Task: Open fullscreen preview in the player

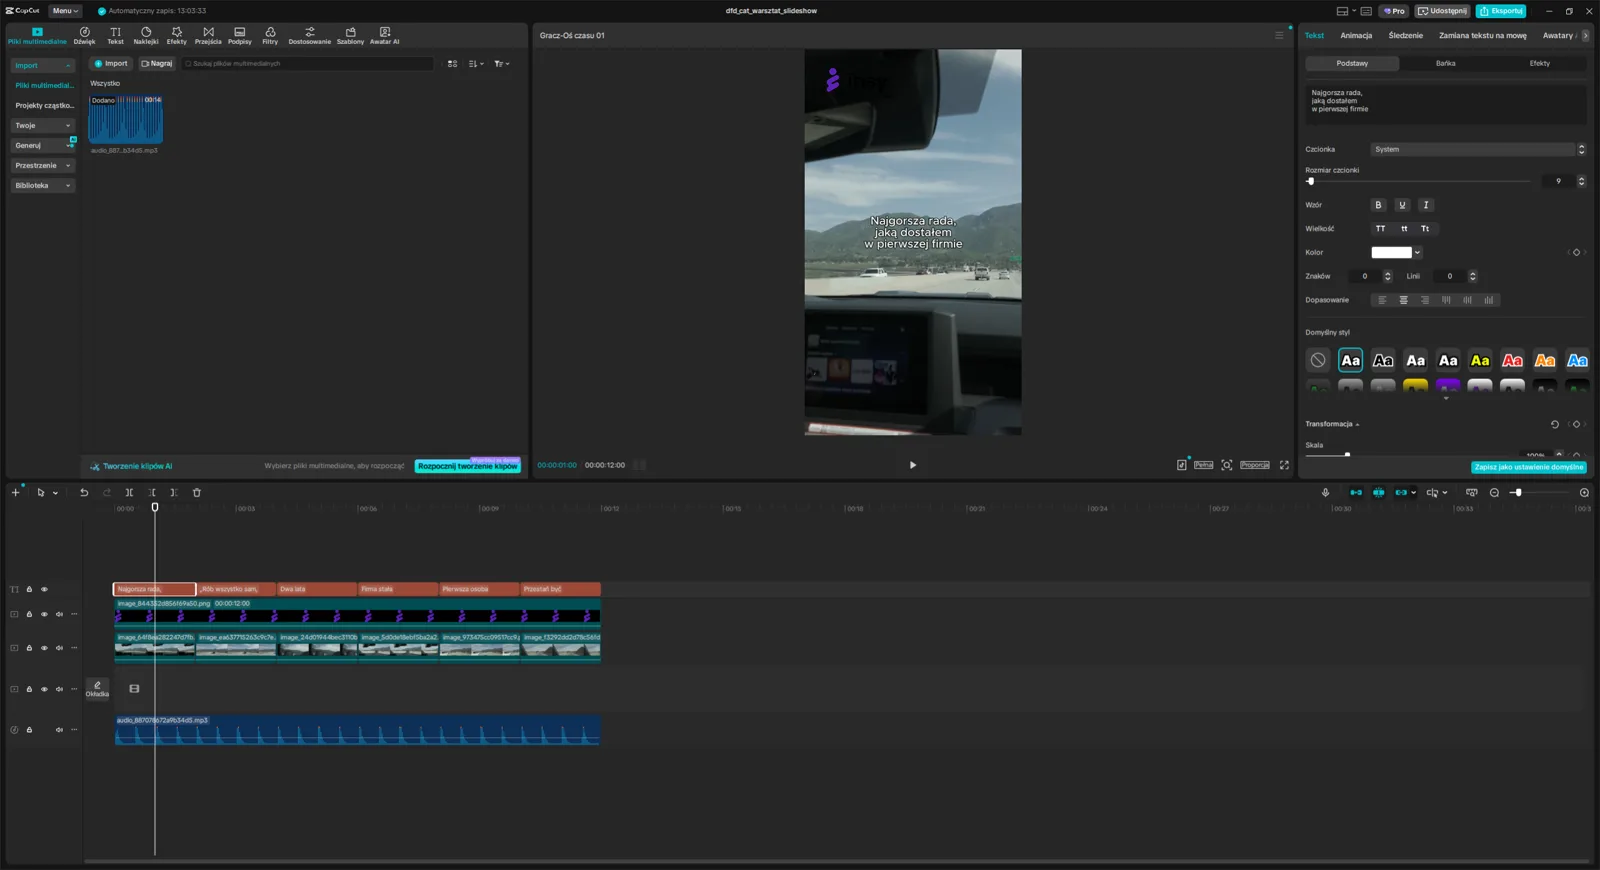Action: pyautogui.click(x=1284, y=465)
